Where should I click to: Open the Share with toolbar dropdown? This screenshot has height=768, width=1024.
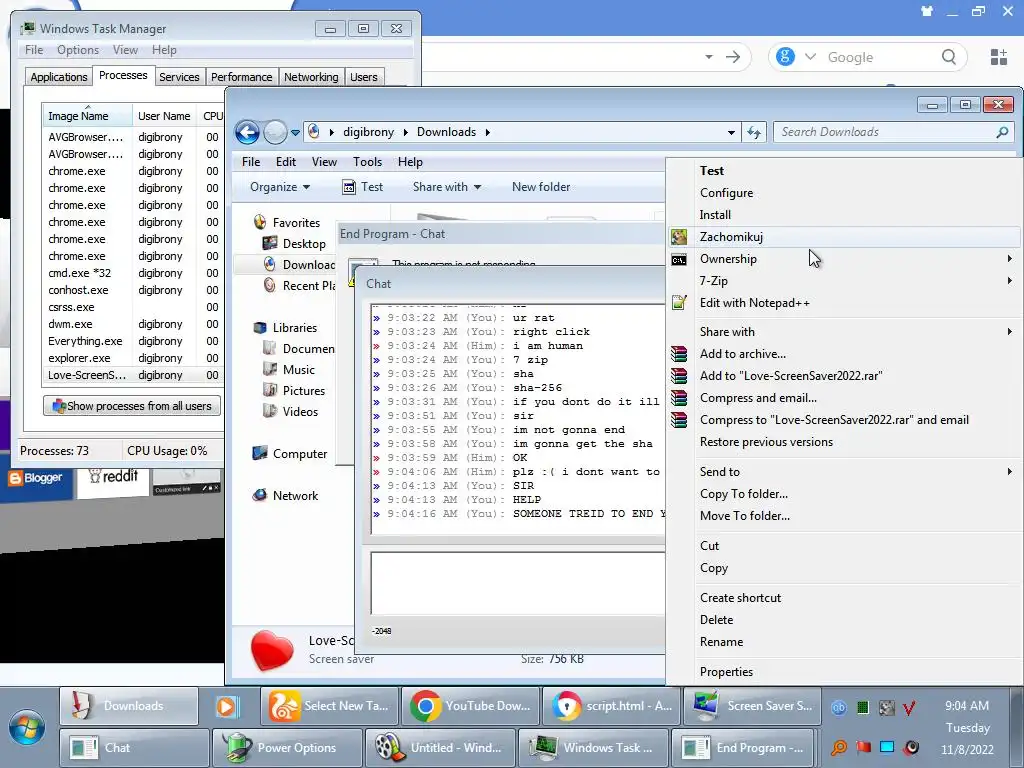(447, 187)
